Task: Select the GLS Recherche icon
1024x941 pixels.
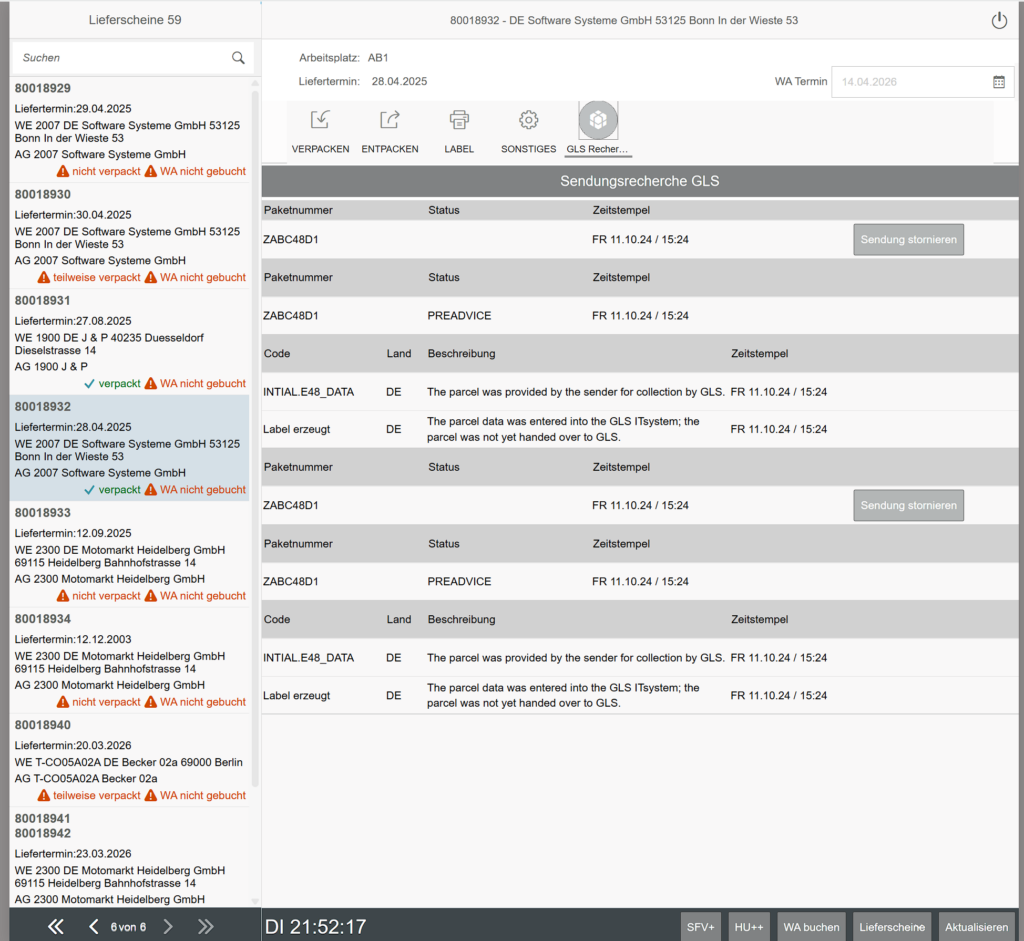Action: [598, 121]
